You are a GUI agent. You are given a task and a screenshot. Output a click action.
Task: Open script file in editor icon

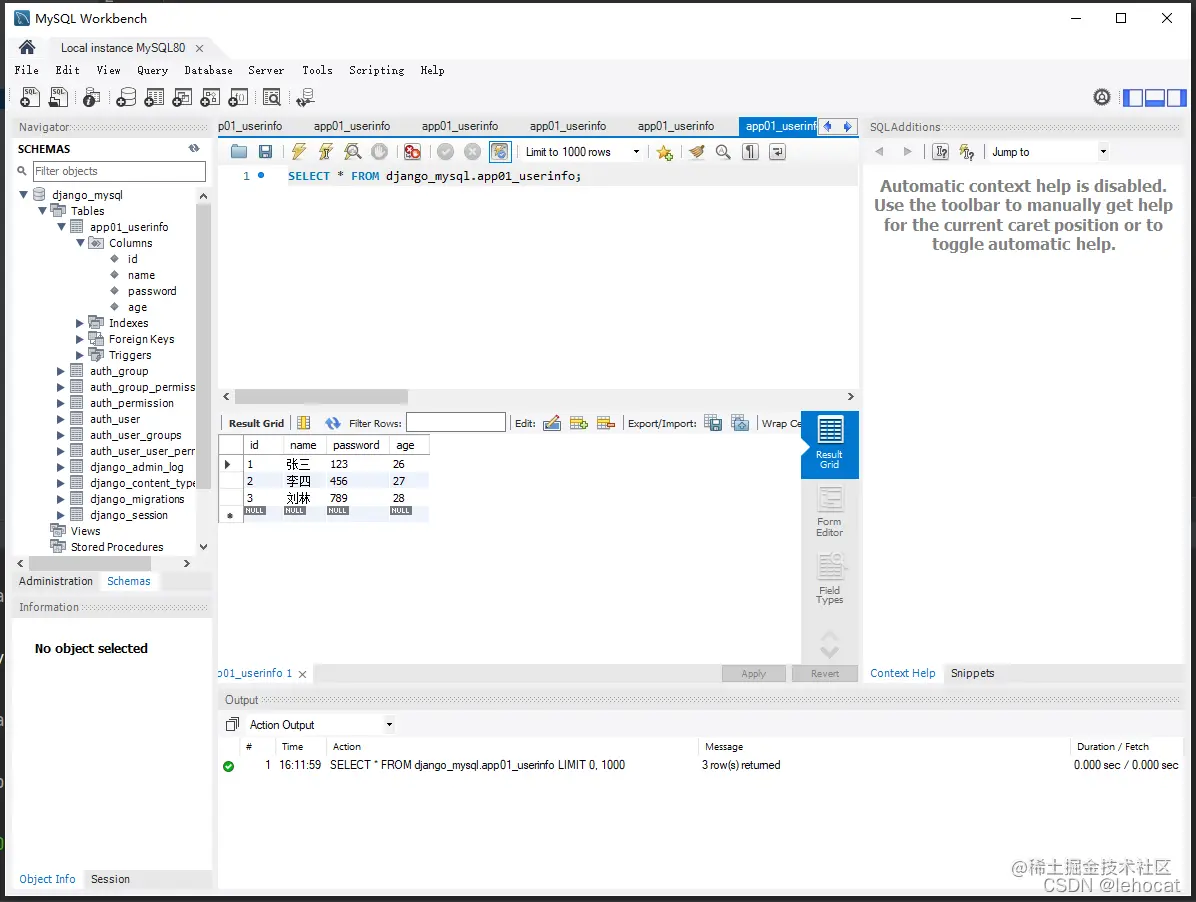coord(239,152)
